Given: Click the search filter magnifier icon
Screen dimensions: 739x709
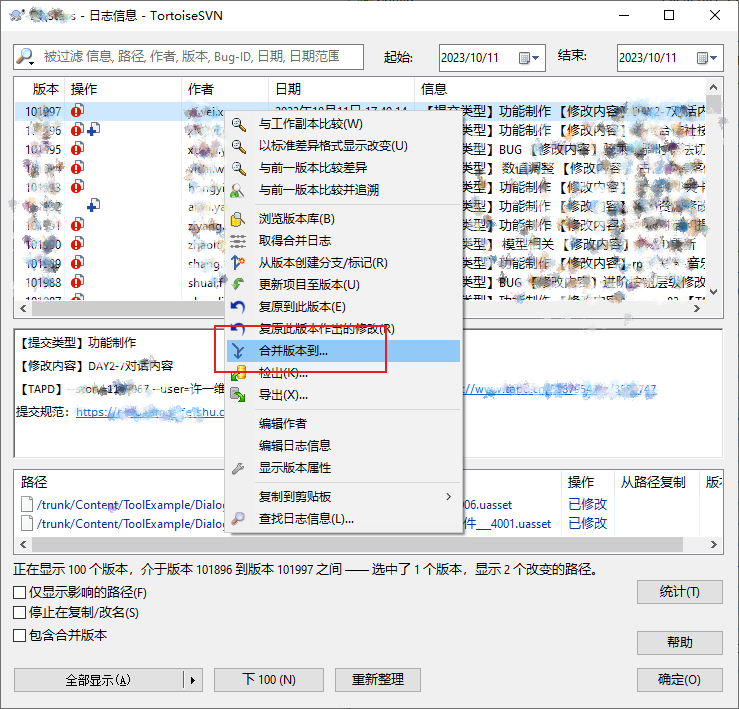Looking at the screenshot, I should 27,57.
